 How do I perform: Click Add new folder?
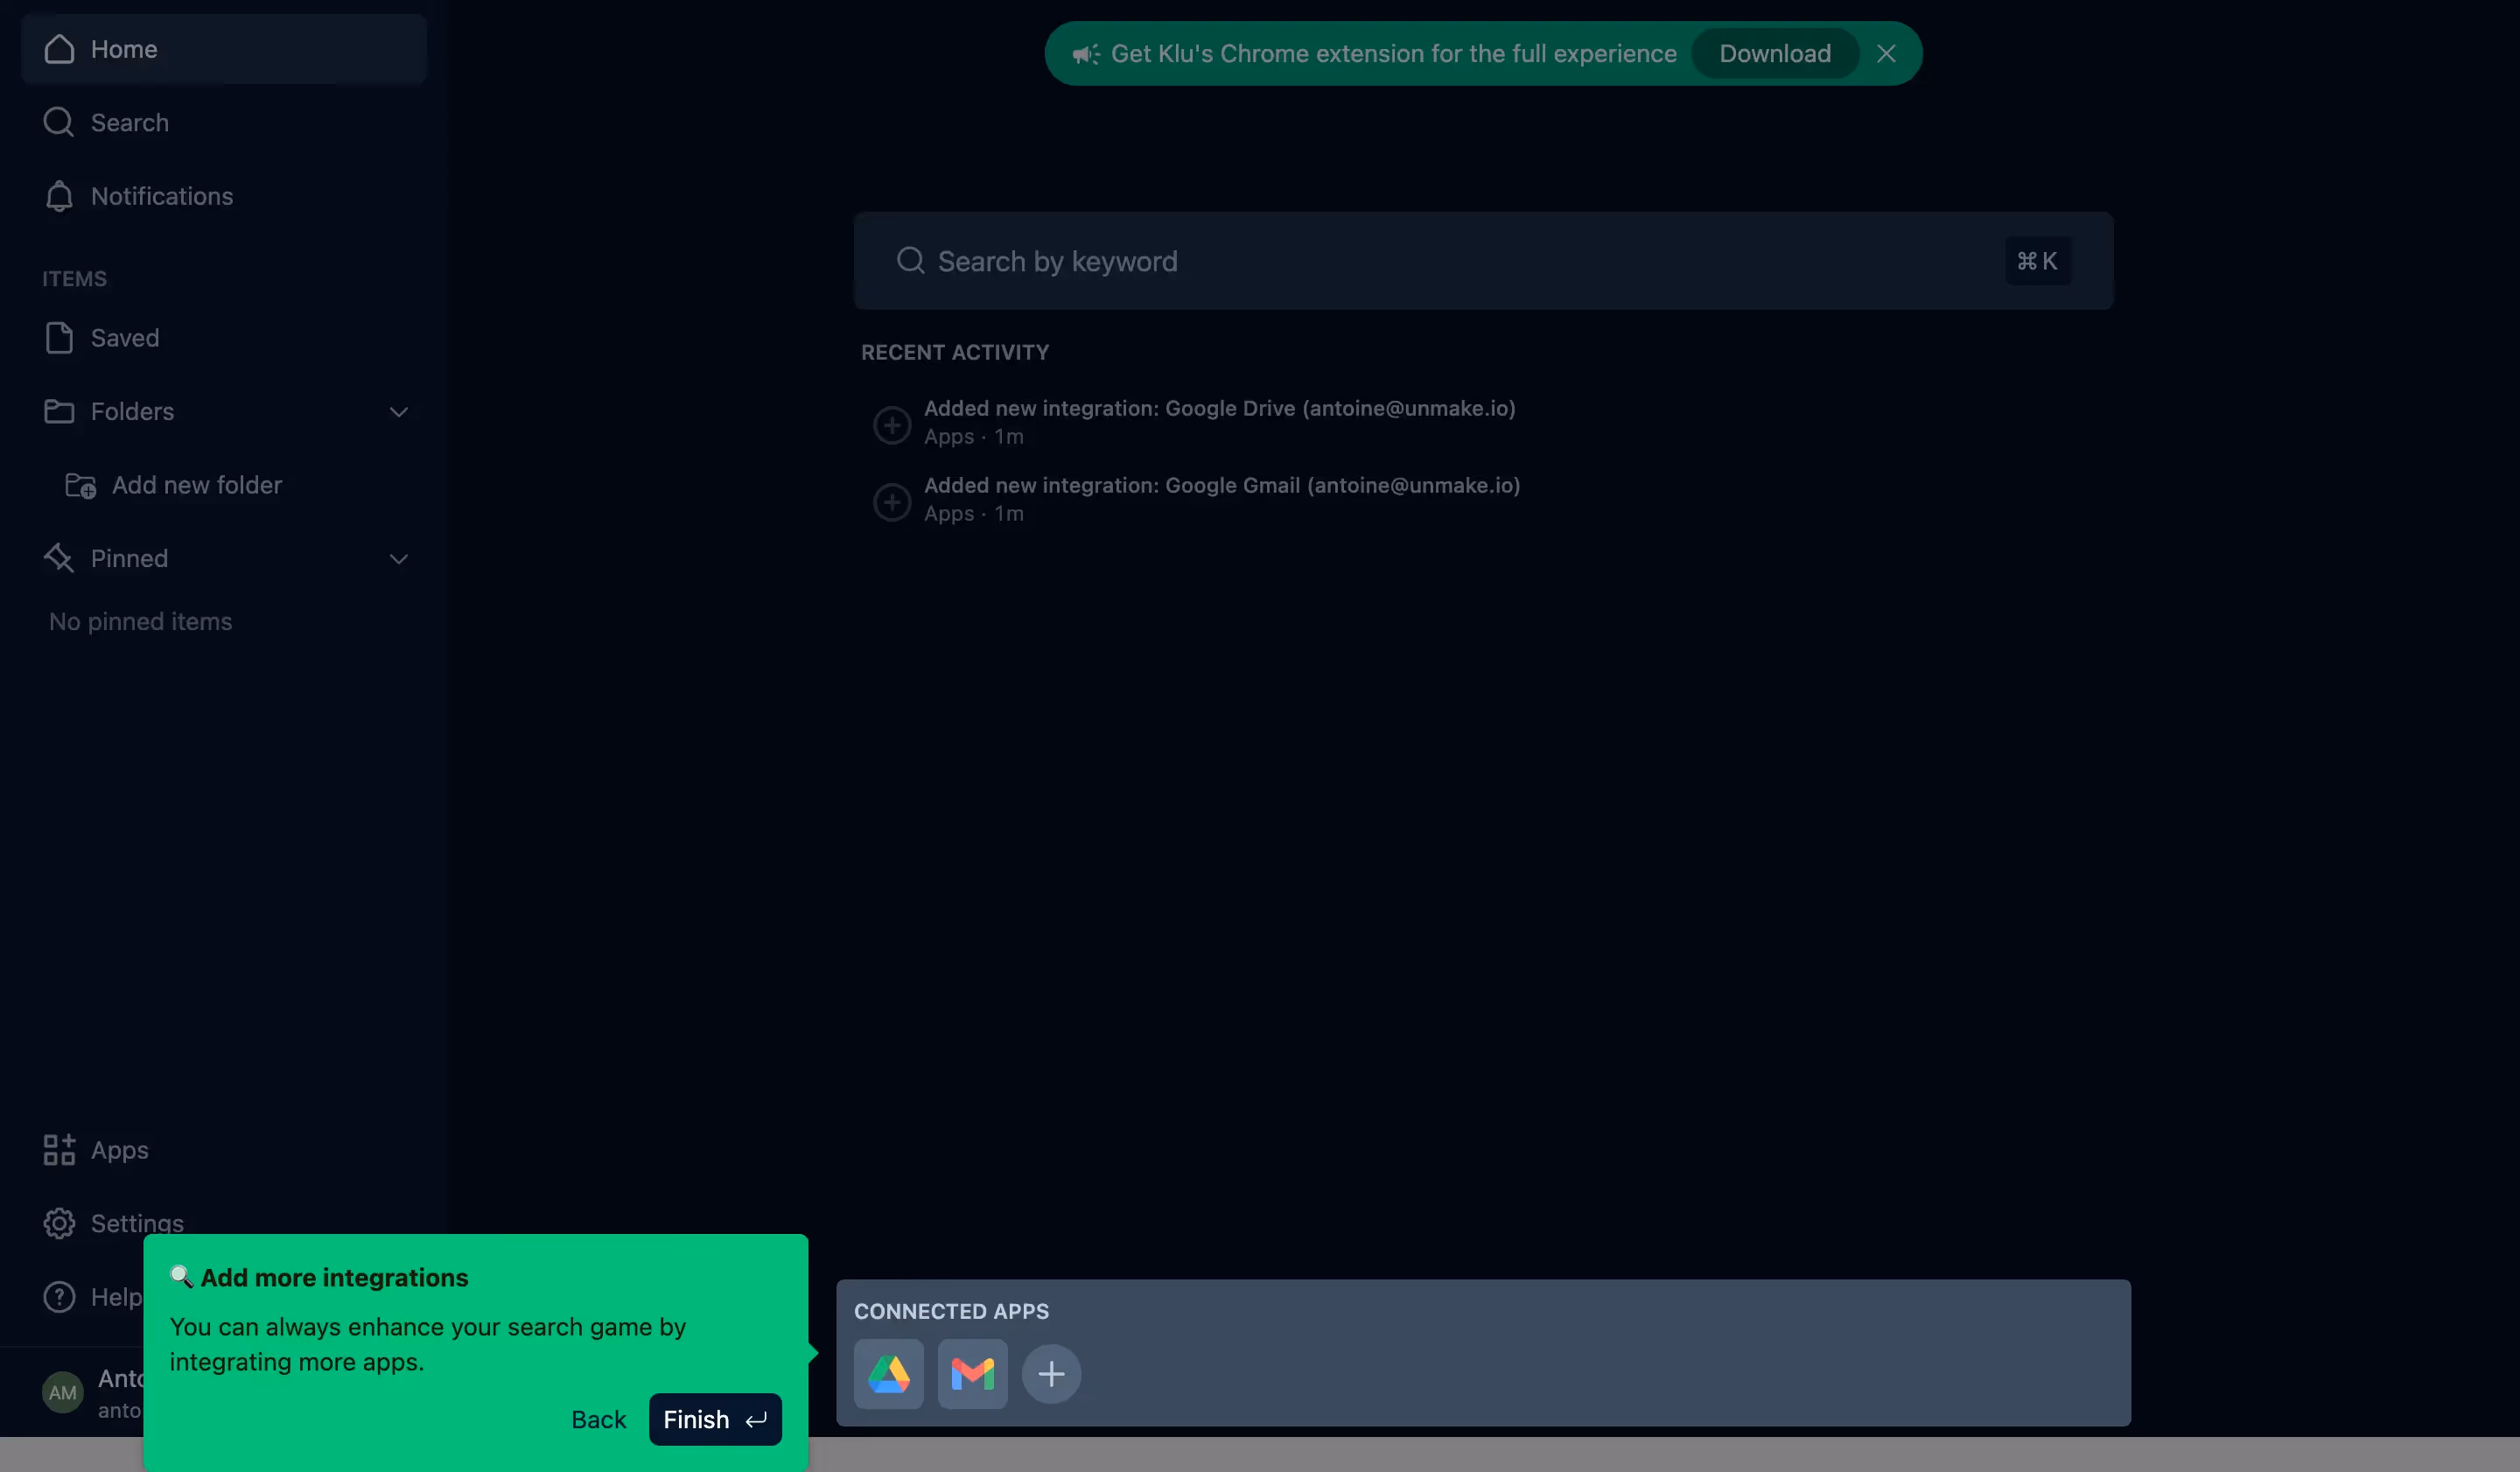(x=196, y=485)
